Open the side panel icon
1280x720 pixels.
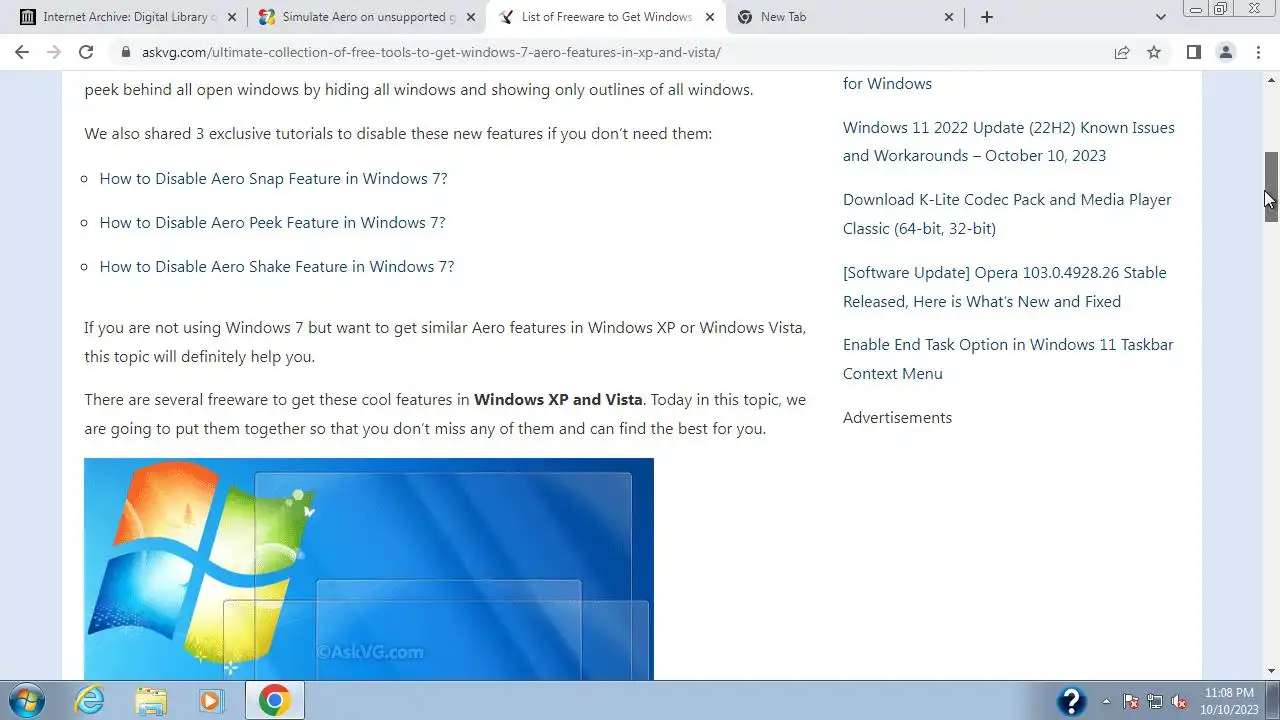click(1193, 52)
